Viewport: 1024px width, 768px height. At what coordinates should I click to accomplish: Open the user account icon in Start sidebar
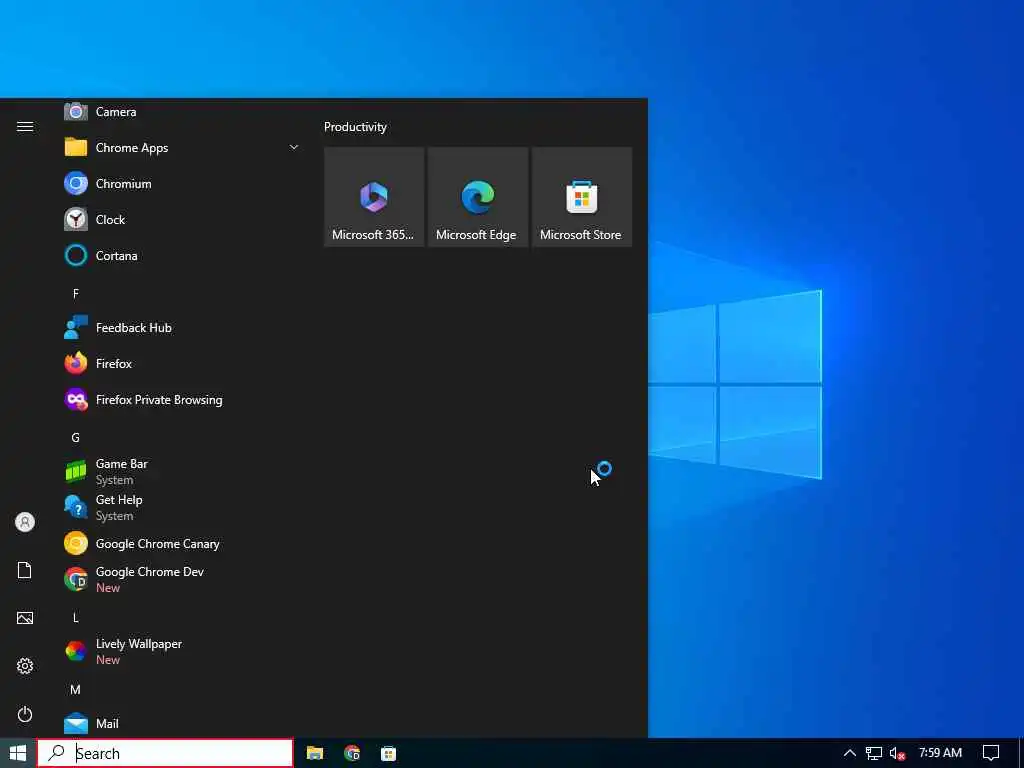(x=25, y=522)
